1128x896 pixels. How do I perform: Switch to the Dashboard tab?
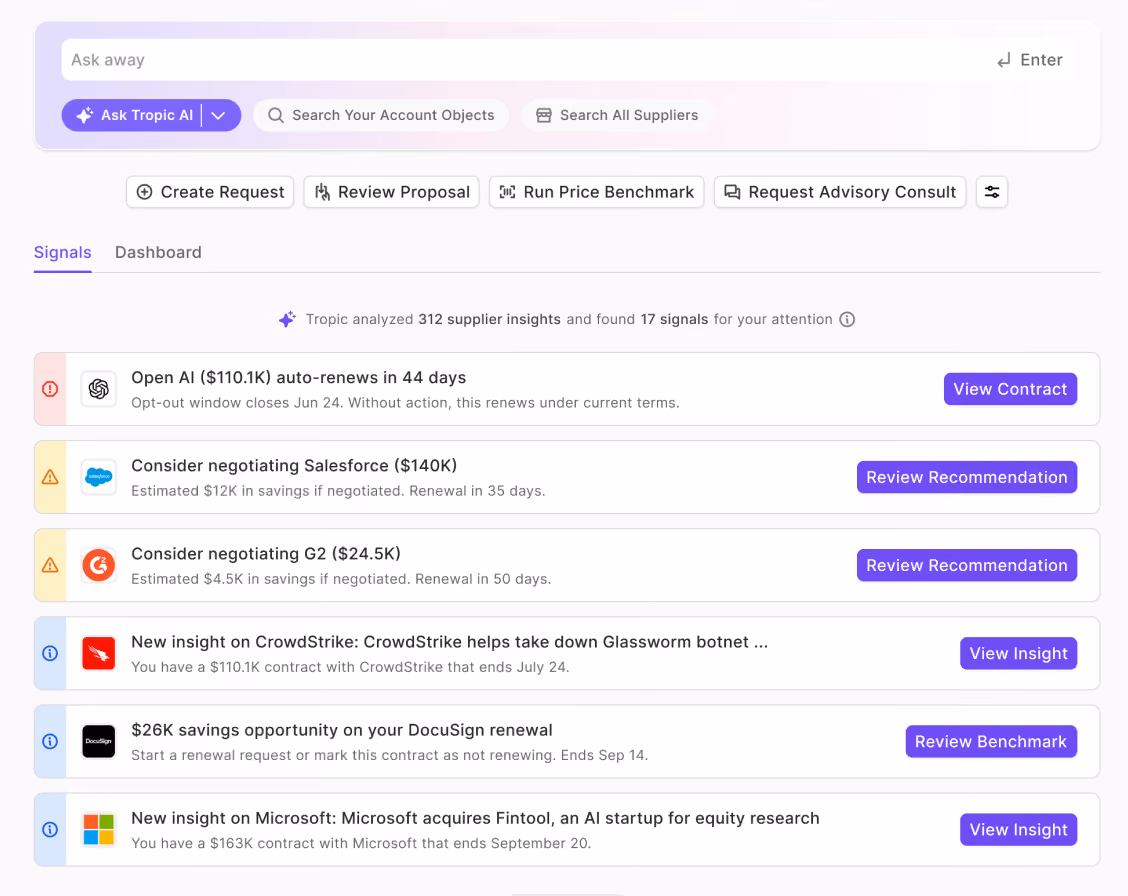(x=158, y=252)
